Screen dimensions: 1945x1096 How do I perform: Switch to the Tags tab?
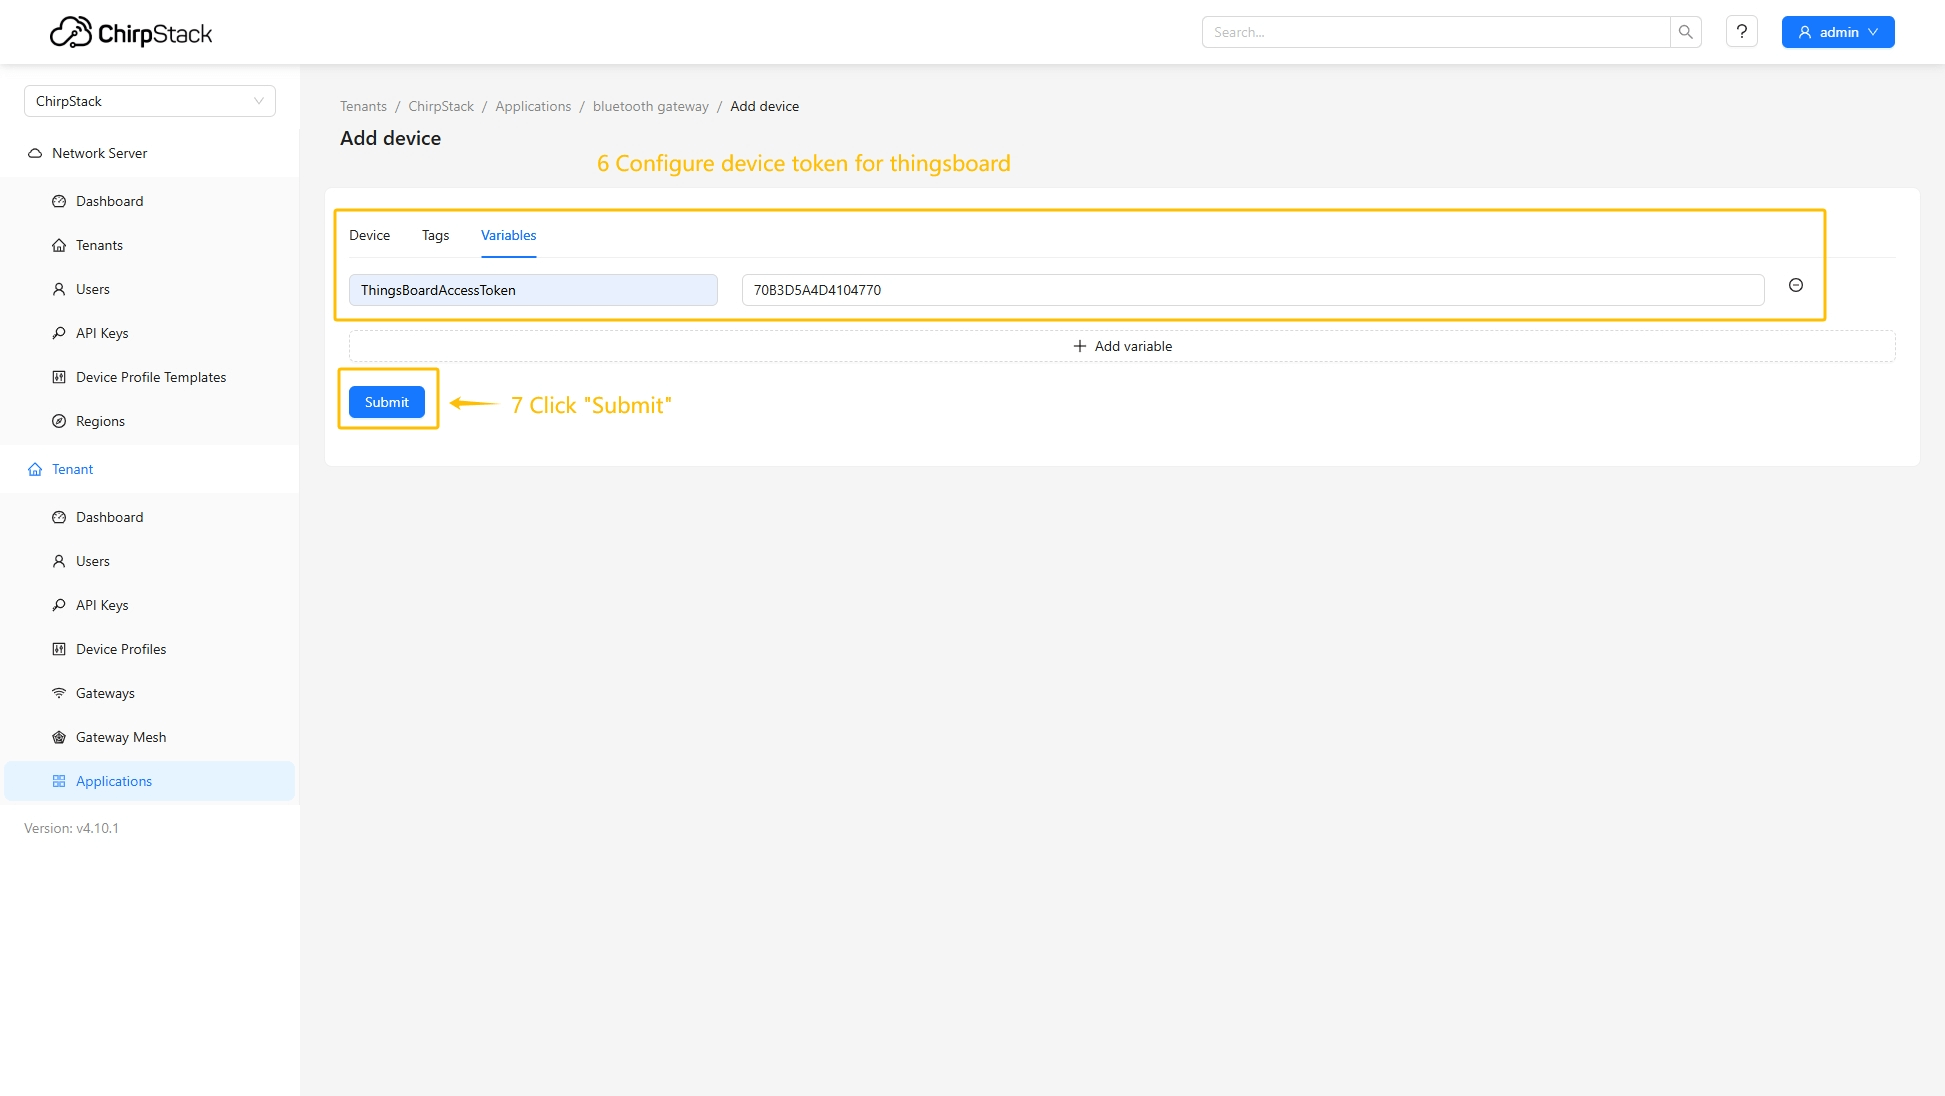435,236
